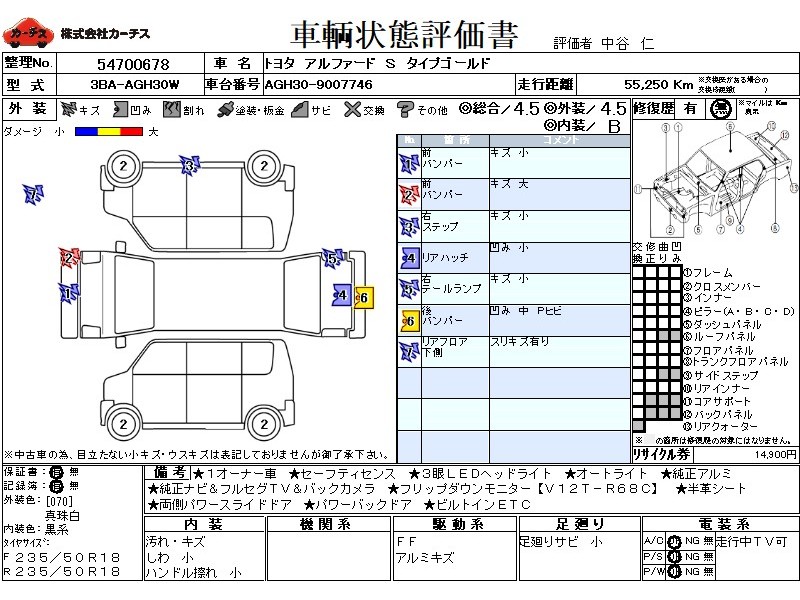
Task: Click the 機関系 section header
Action: pos(328,524)
